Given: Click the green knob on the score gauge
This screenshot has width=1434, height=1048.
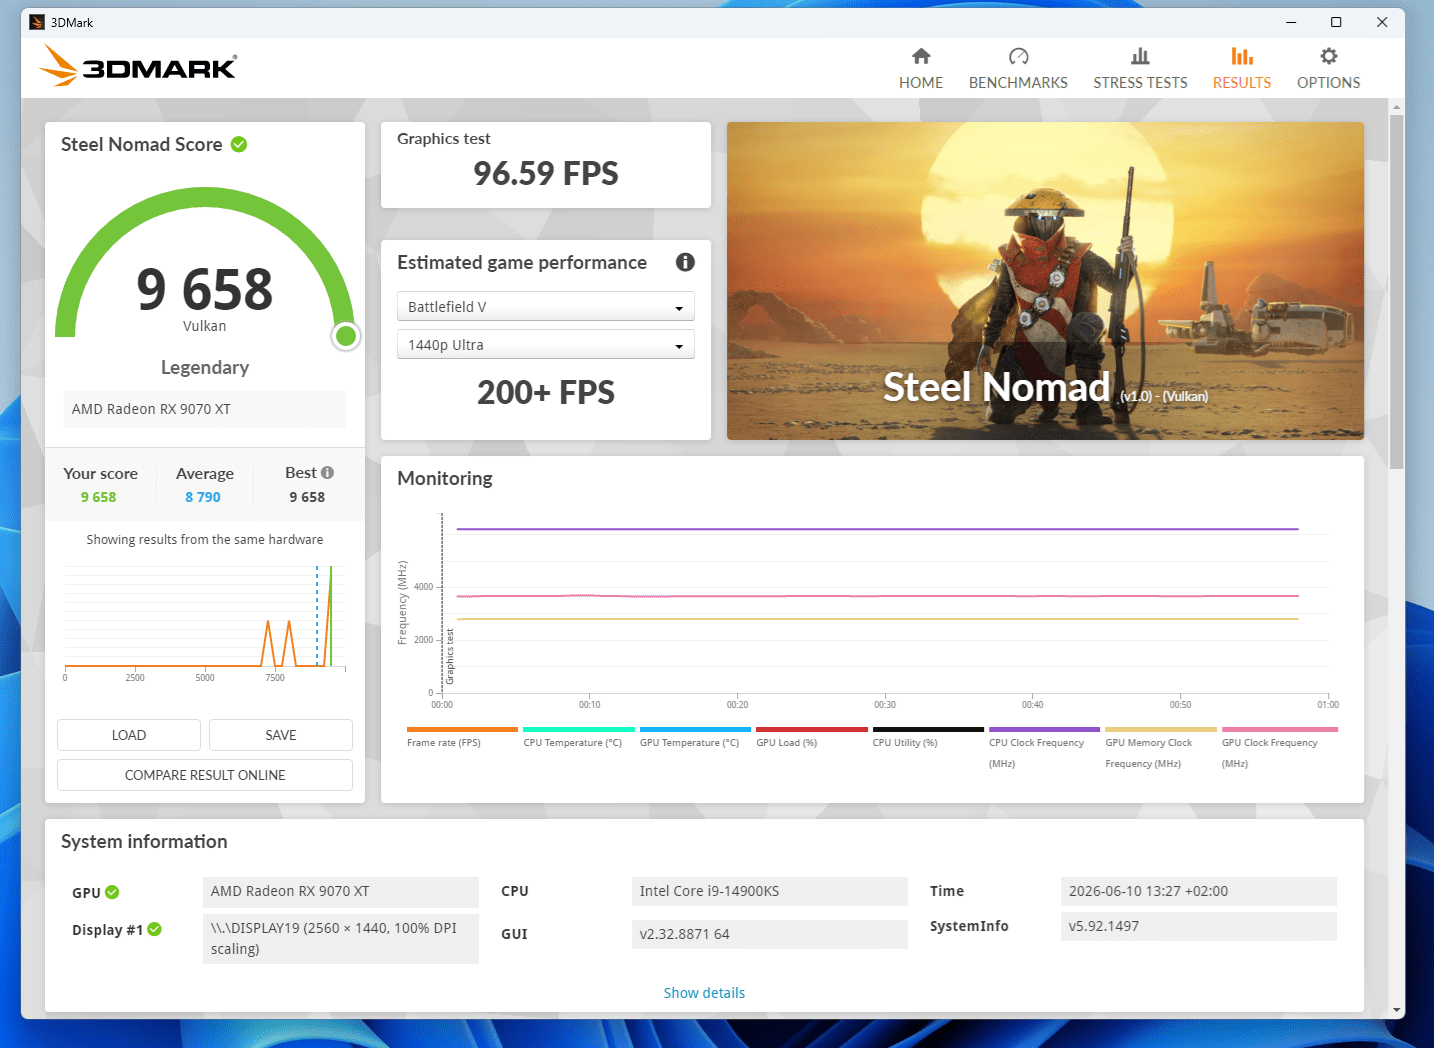Looking at the screenshot, I should 346,336.
